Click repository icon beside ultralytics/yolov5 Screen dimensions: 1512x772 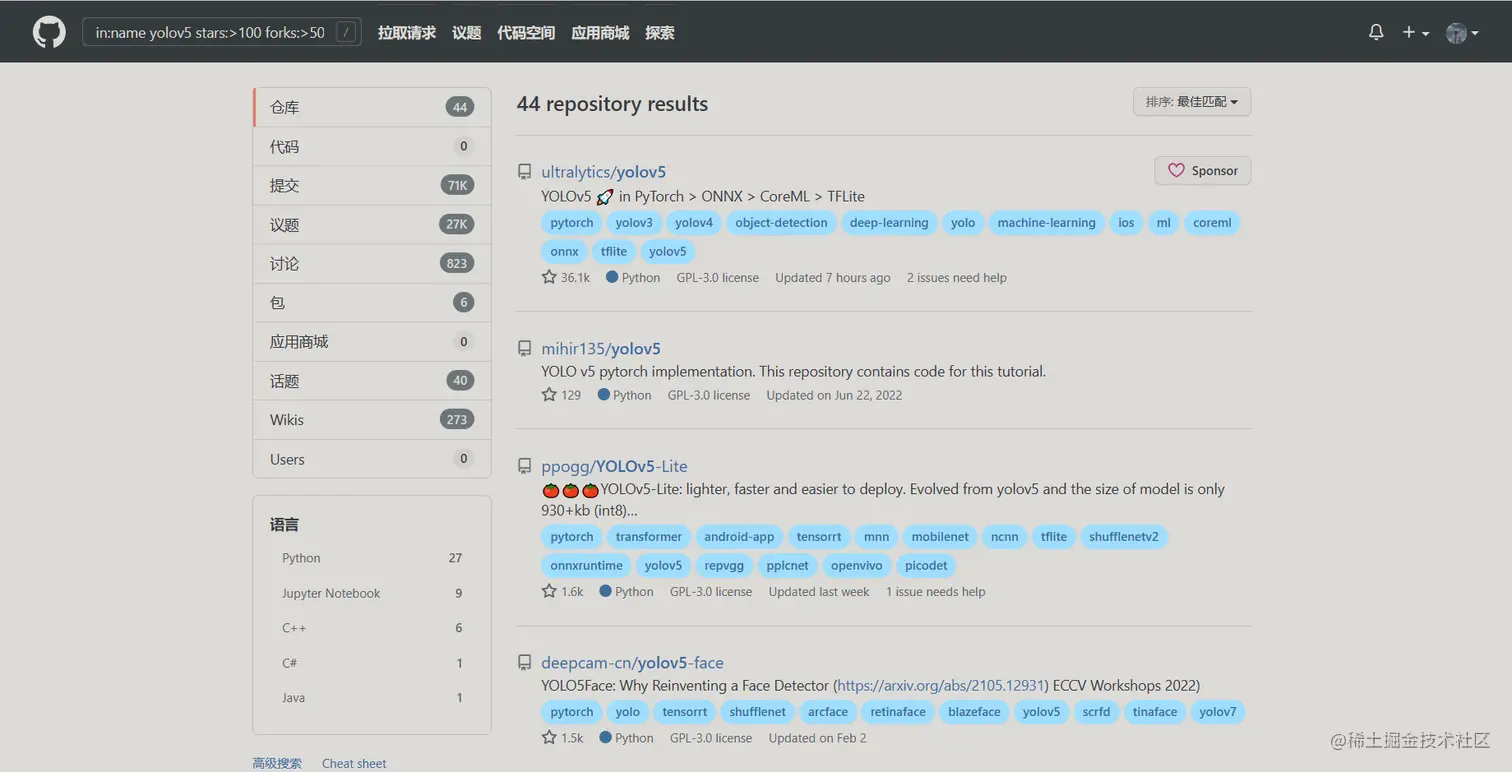pyautogui.click(x=524, y=172)
